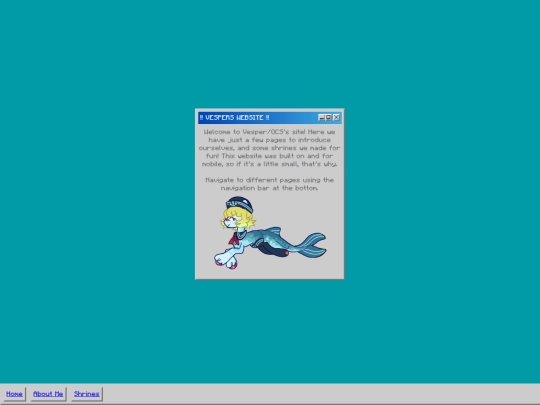The image size is (540, 405).
Task: Open the Shrines page link
Action: (86, 394)
